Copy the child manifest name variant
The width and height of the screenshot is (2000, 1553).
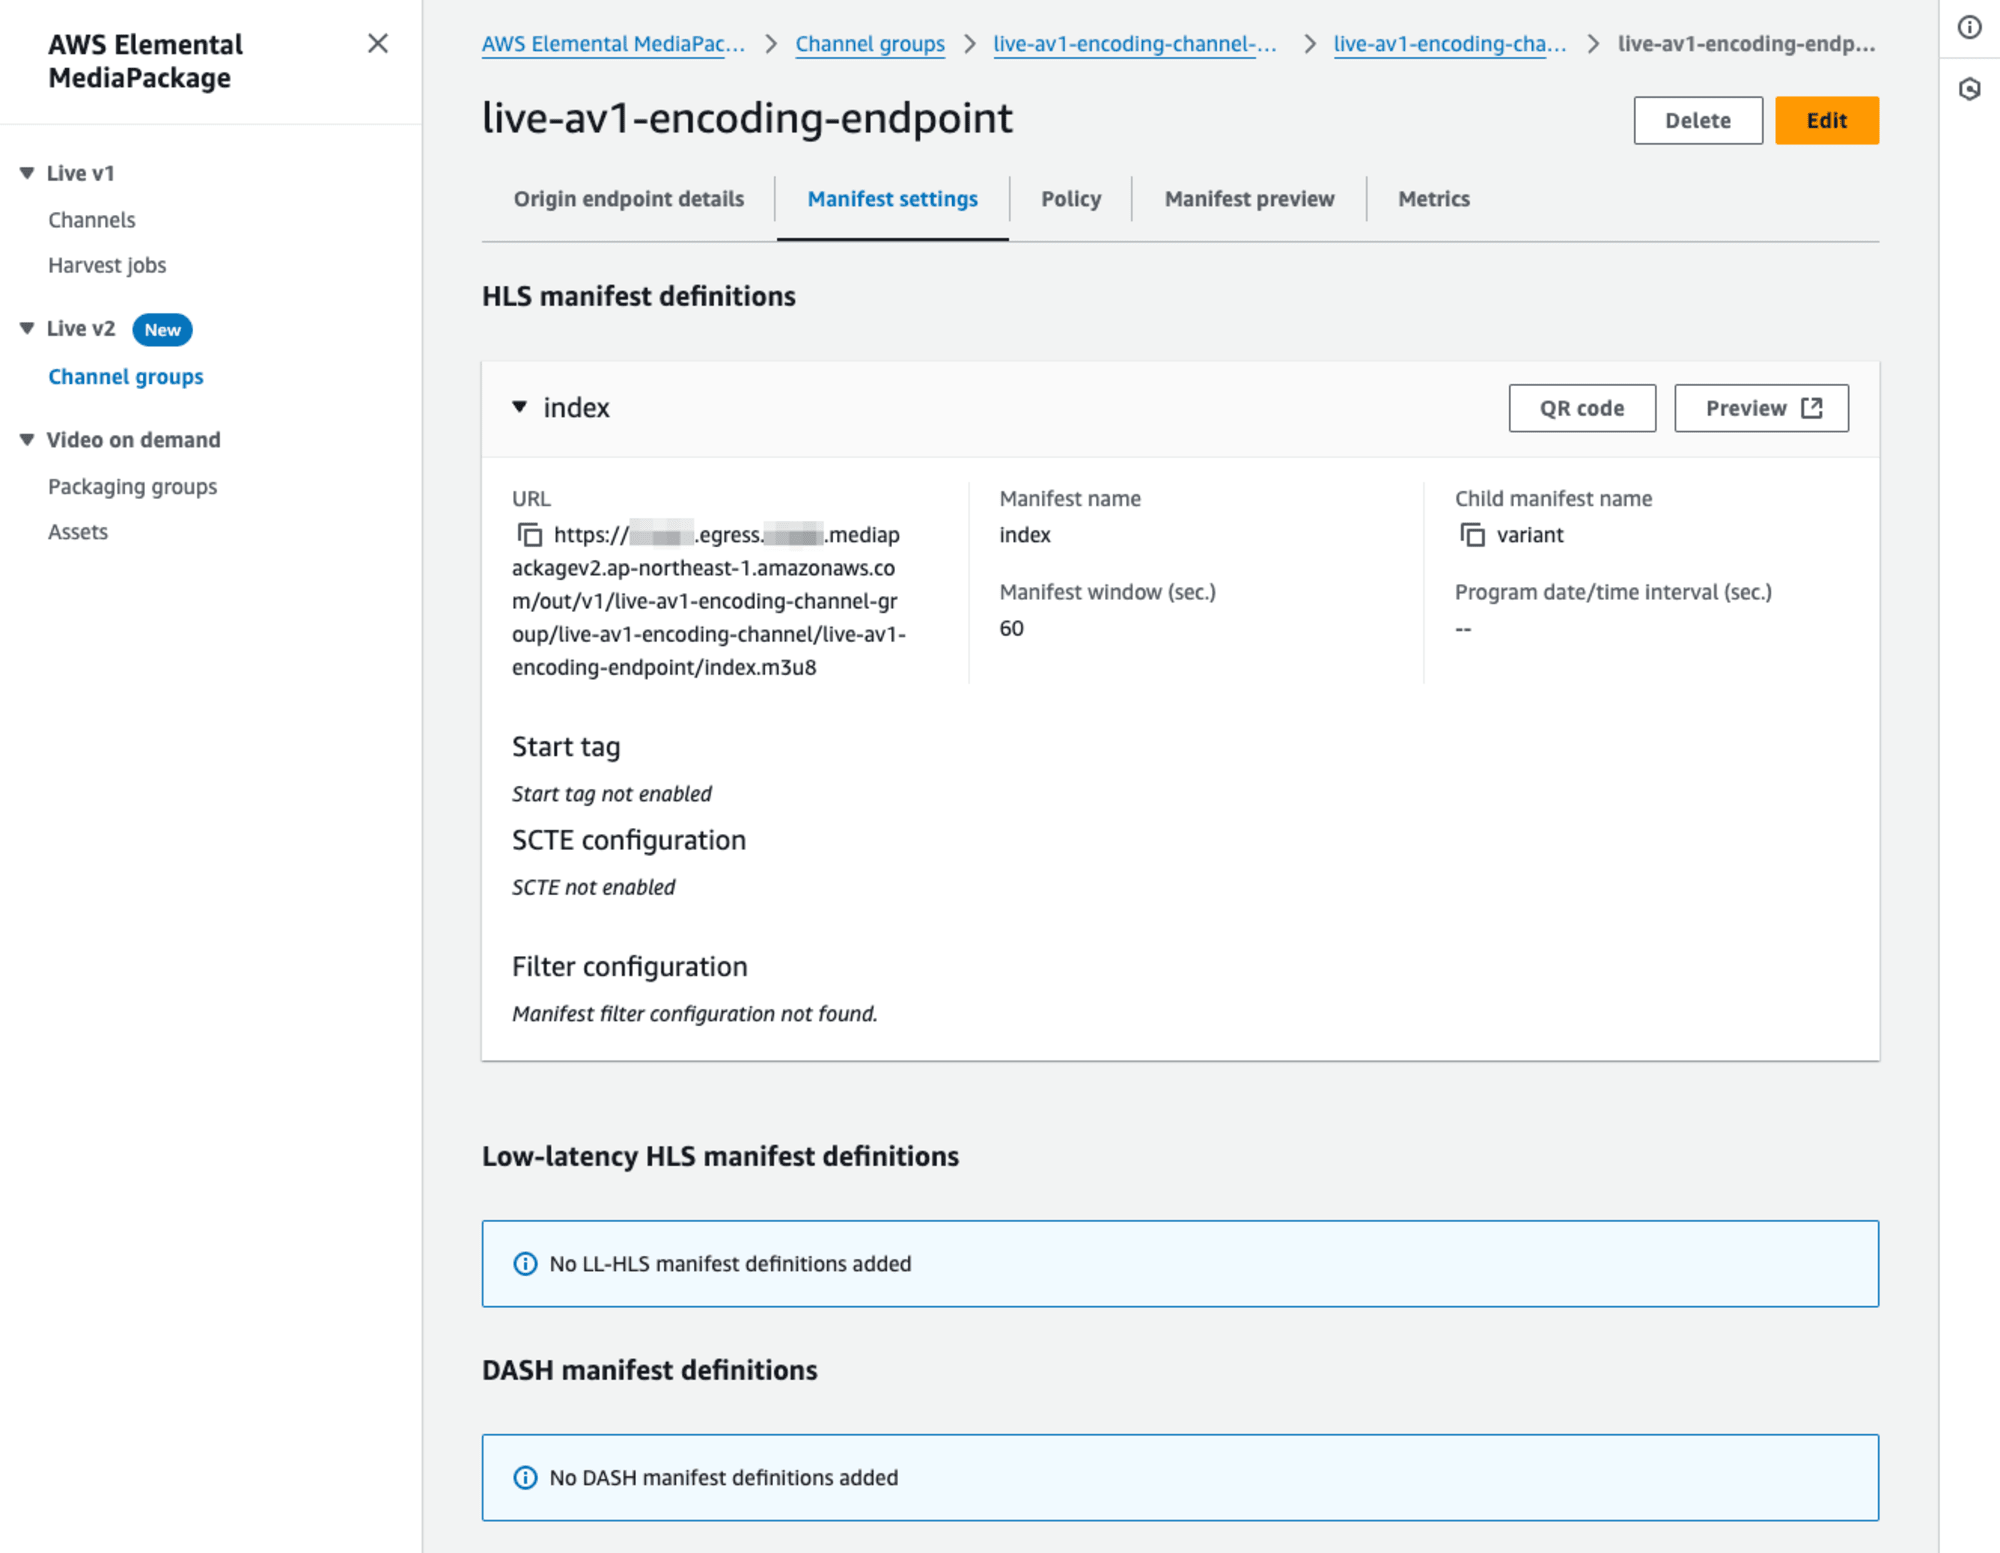pos(1472,535)
